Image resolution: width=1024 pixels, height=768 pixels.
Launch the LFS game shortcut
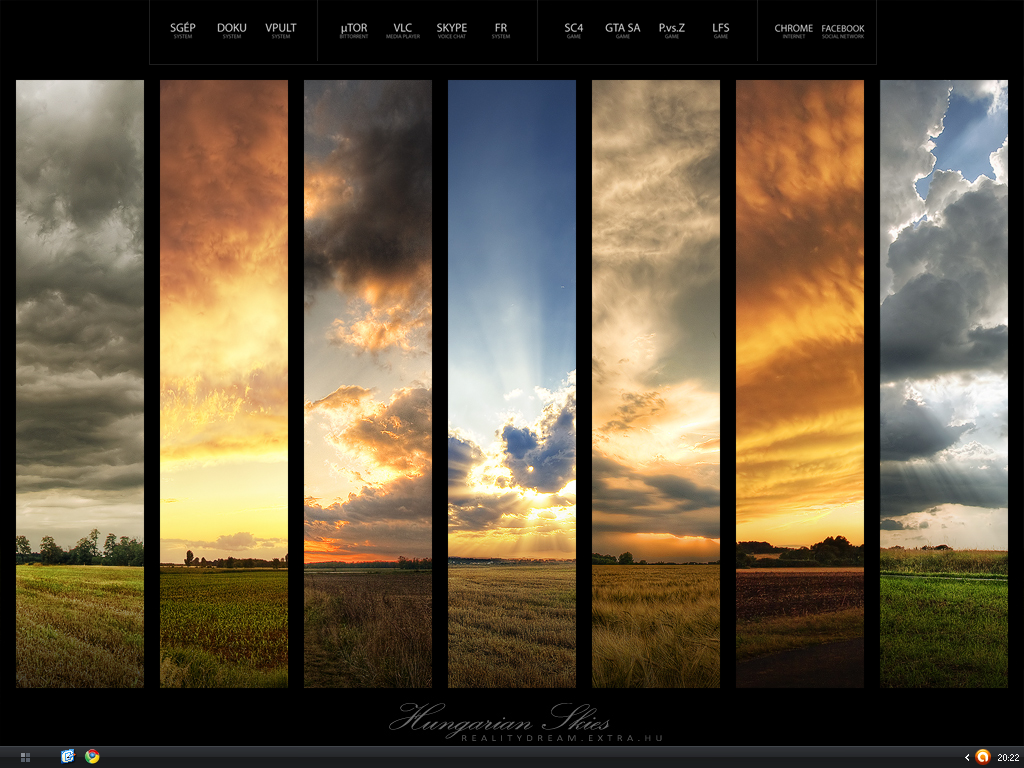(x=721, y=31)
